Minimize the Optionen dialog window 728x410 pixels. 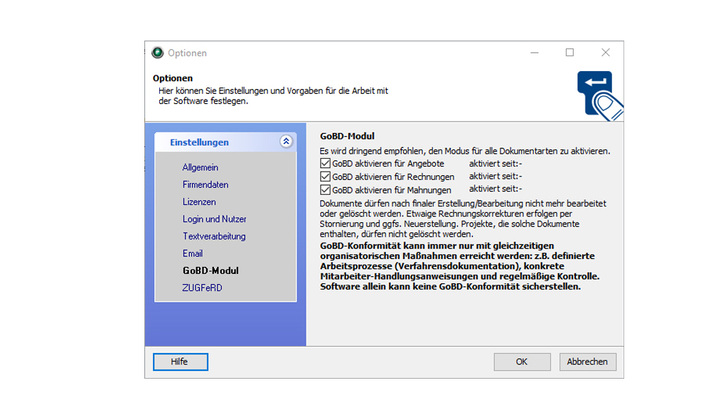(533, 53)
